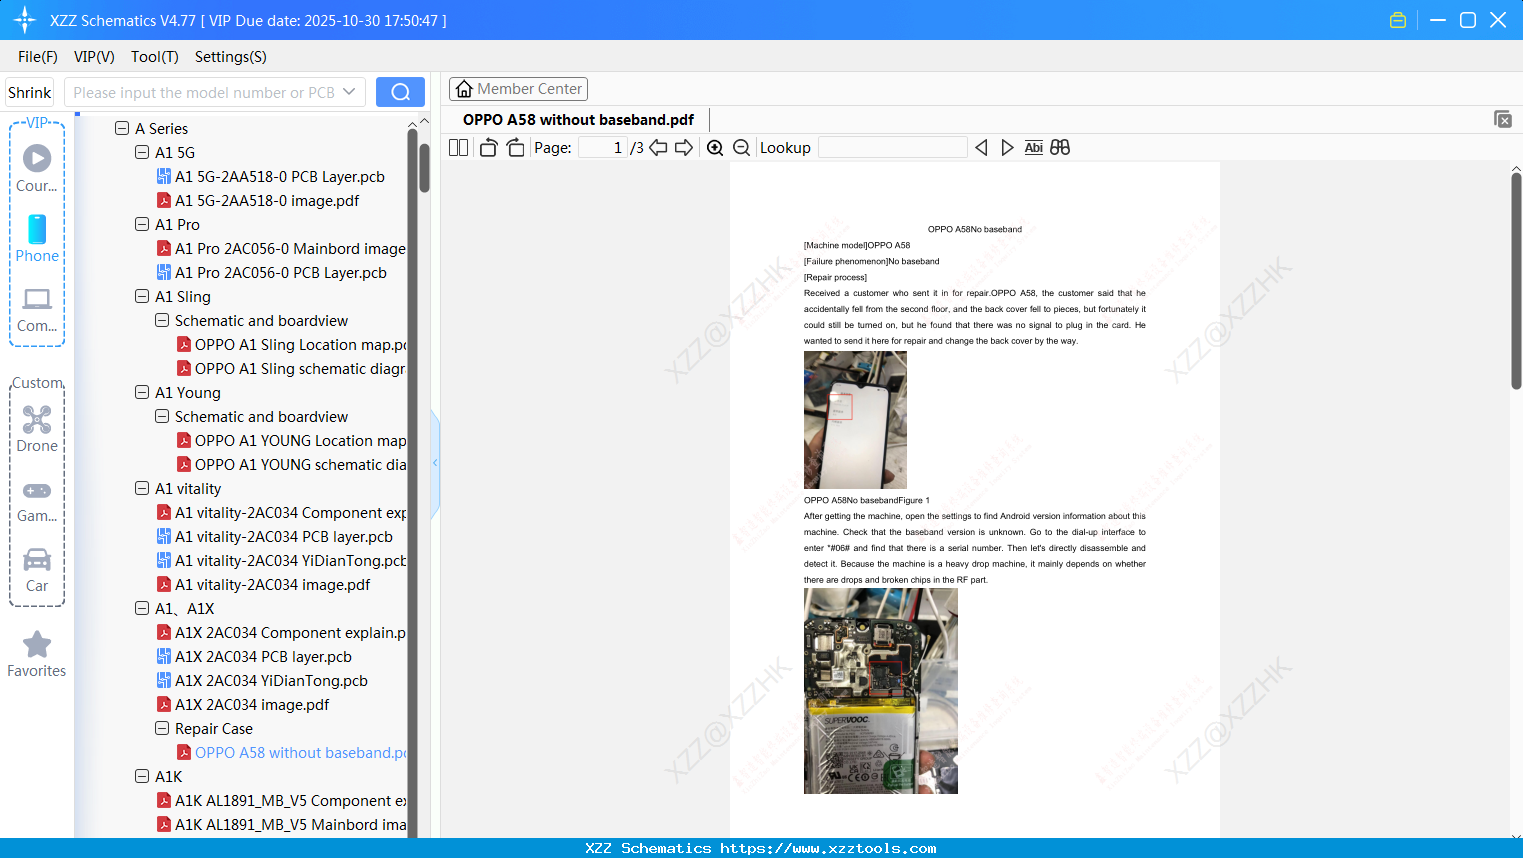Click the Shrink button
The width and height of the screenshot is (1523, 858).
[x=29, y=92]
